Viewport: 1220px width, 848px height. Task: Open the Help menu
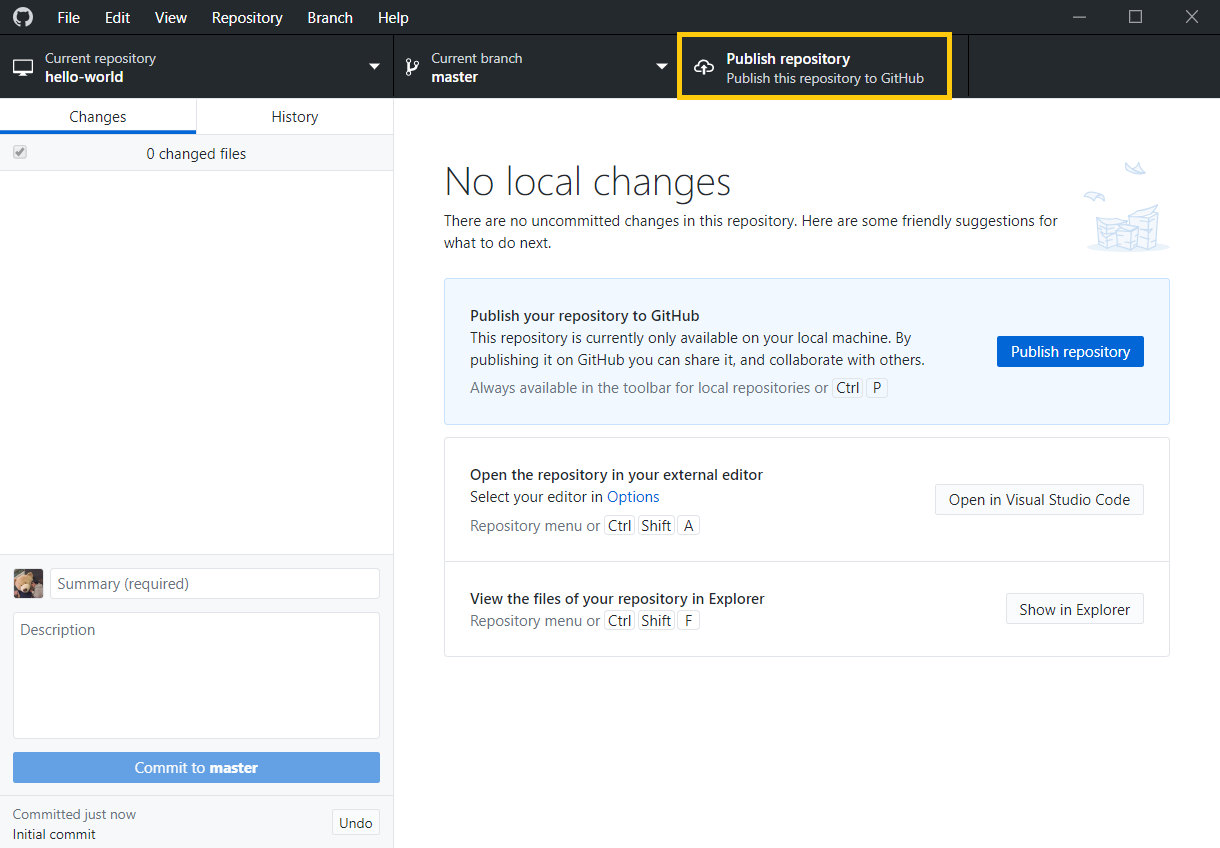(393, 17)
